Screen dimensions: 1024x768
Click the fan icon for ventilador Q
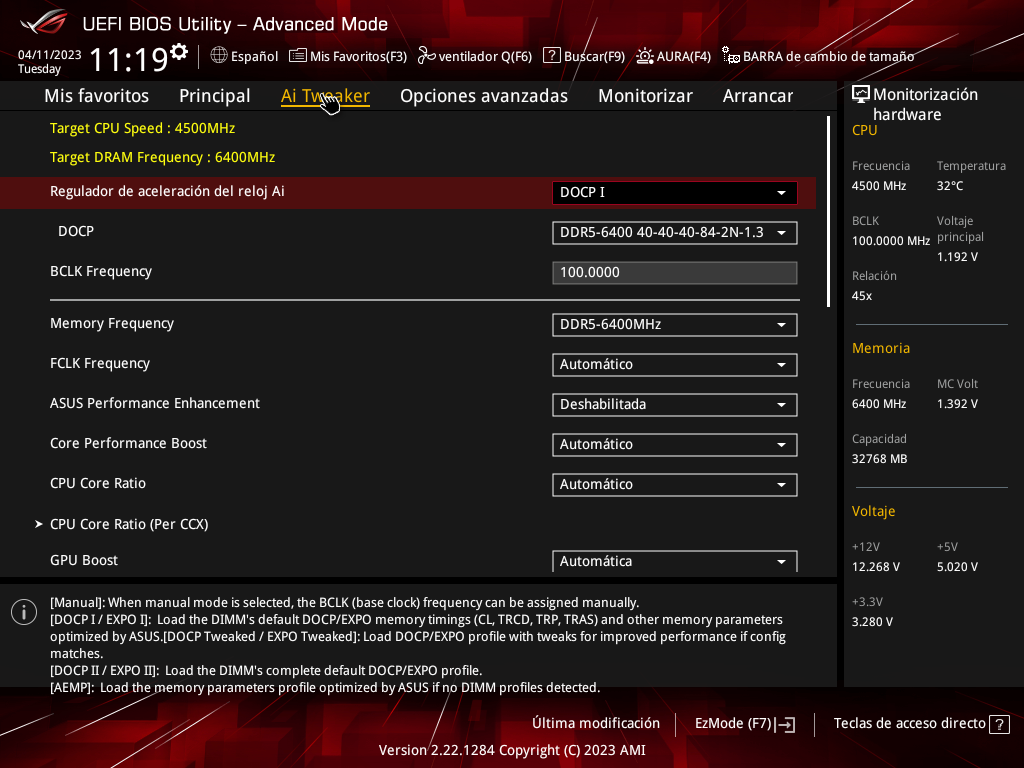coord(426,56)
